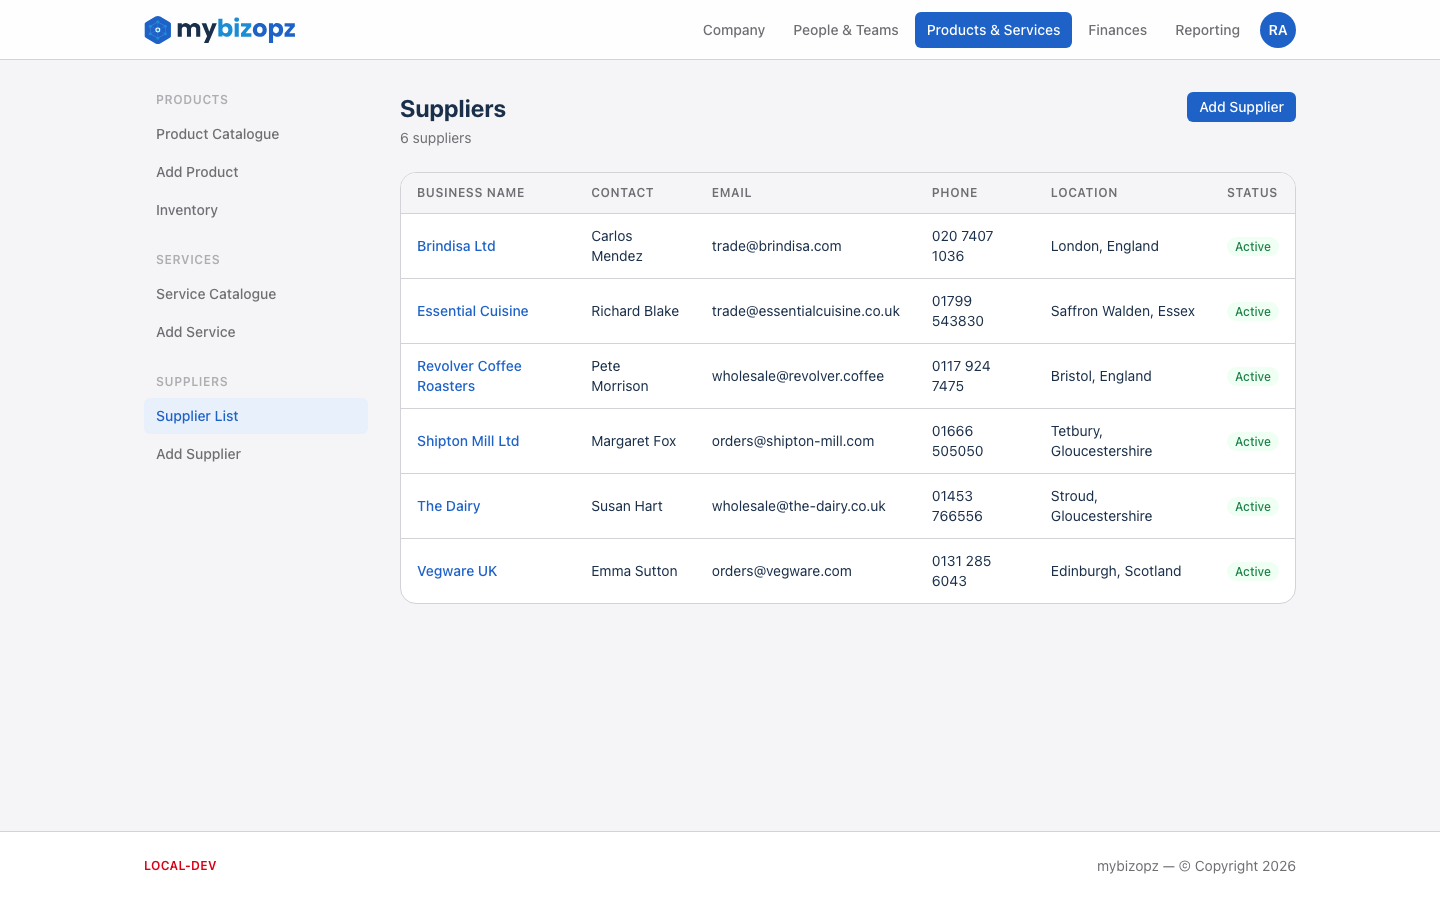Viewport: 1440px width, 900px height.
Task: Open the People & Teams section
Action: tap(845, 30)
